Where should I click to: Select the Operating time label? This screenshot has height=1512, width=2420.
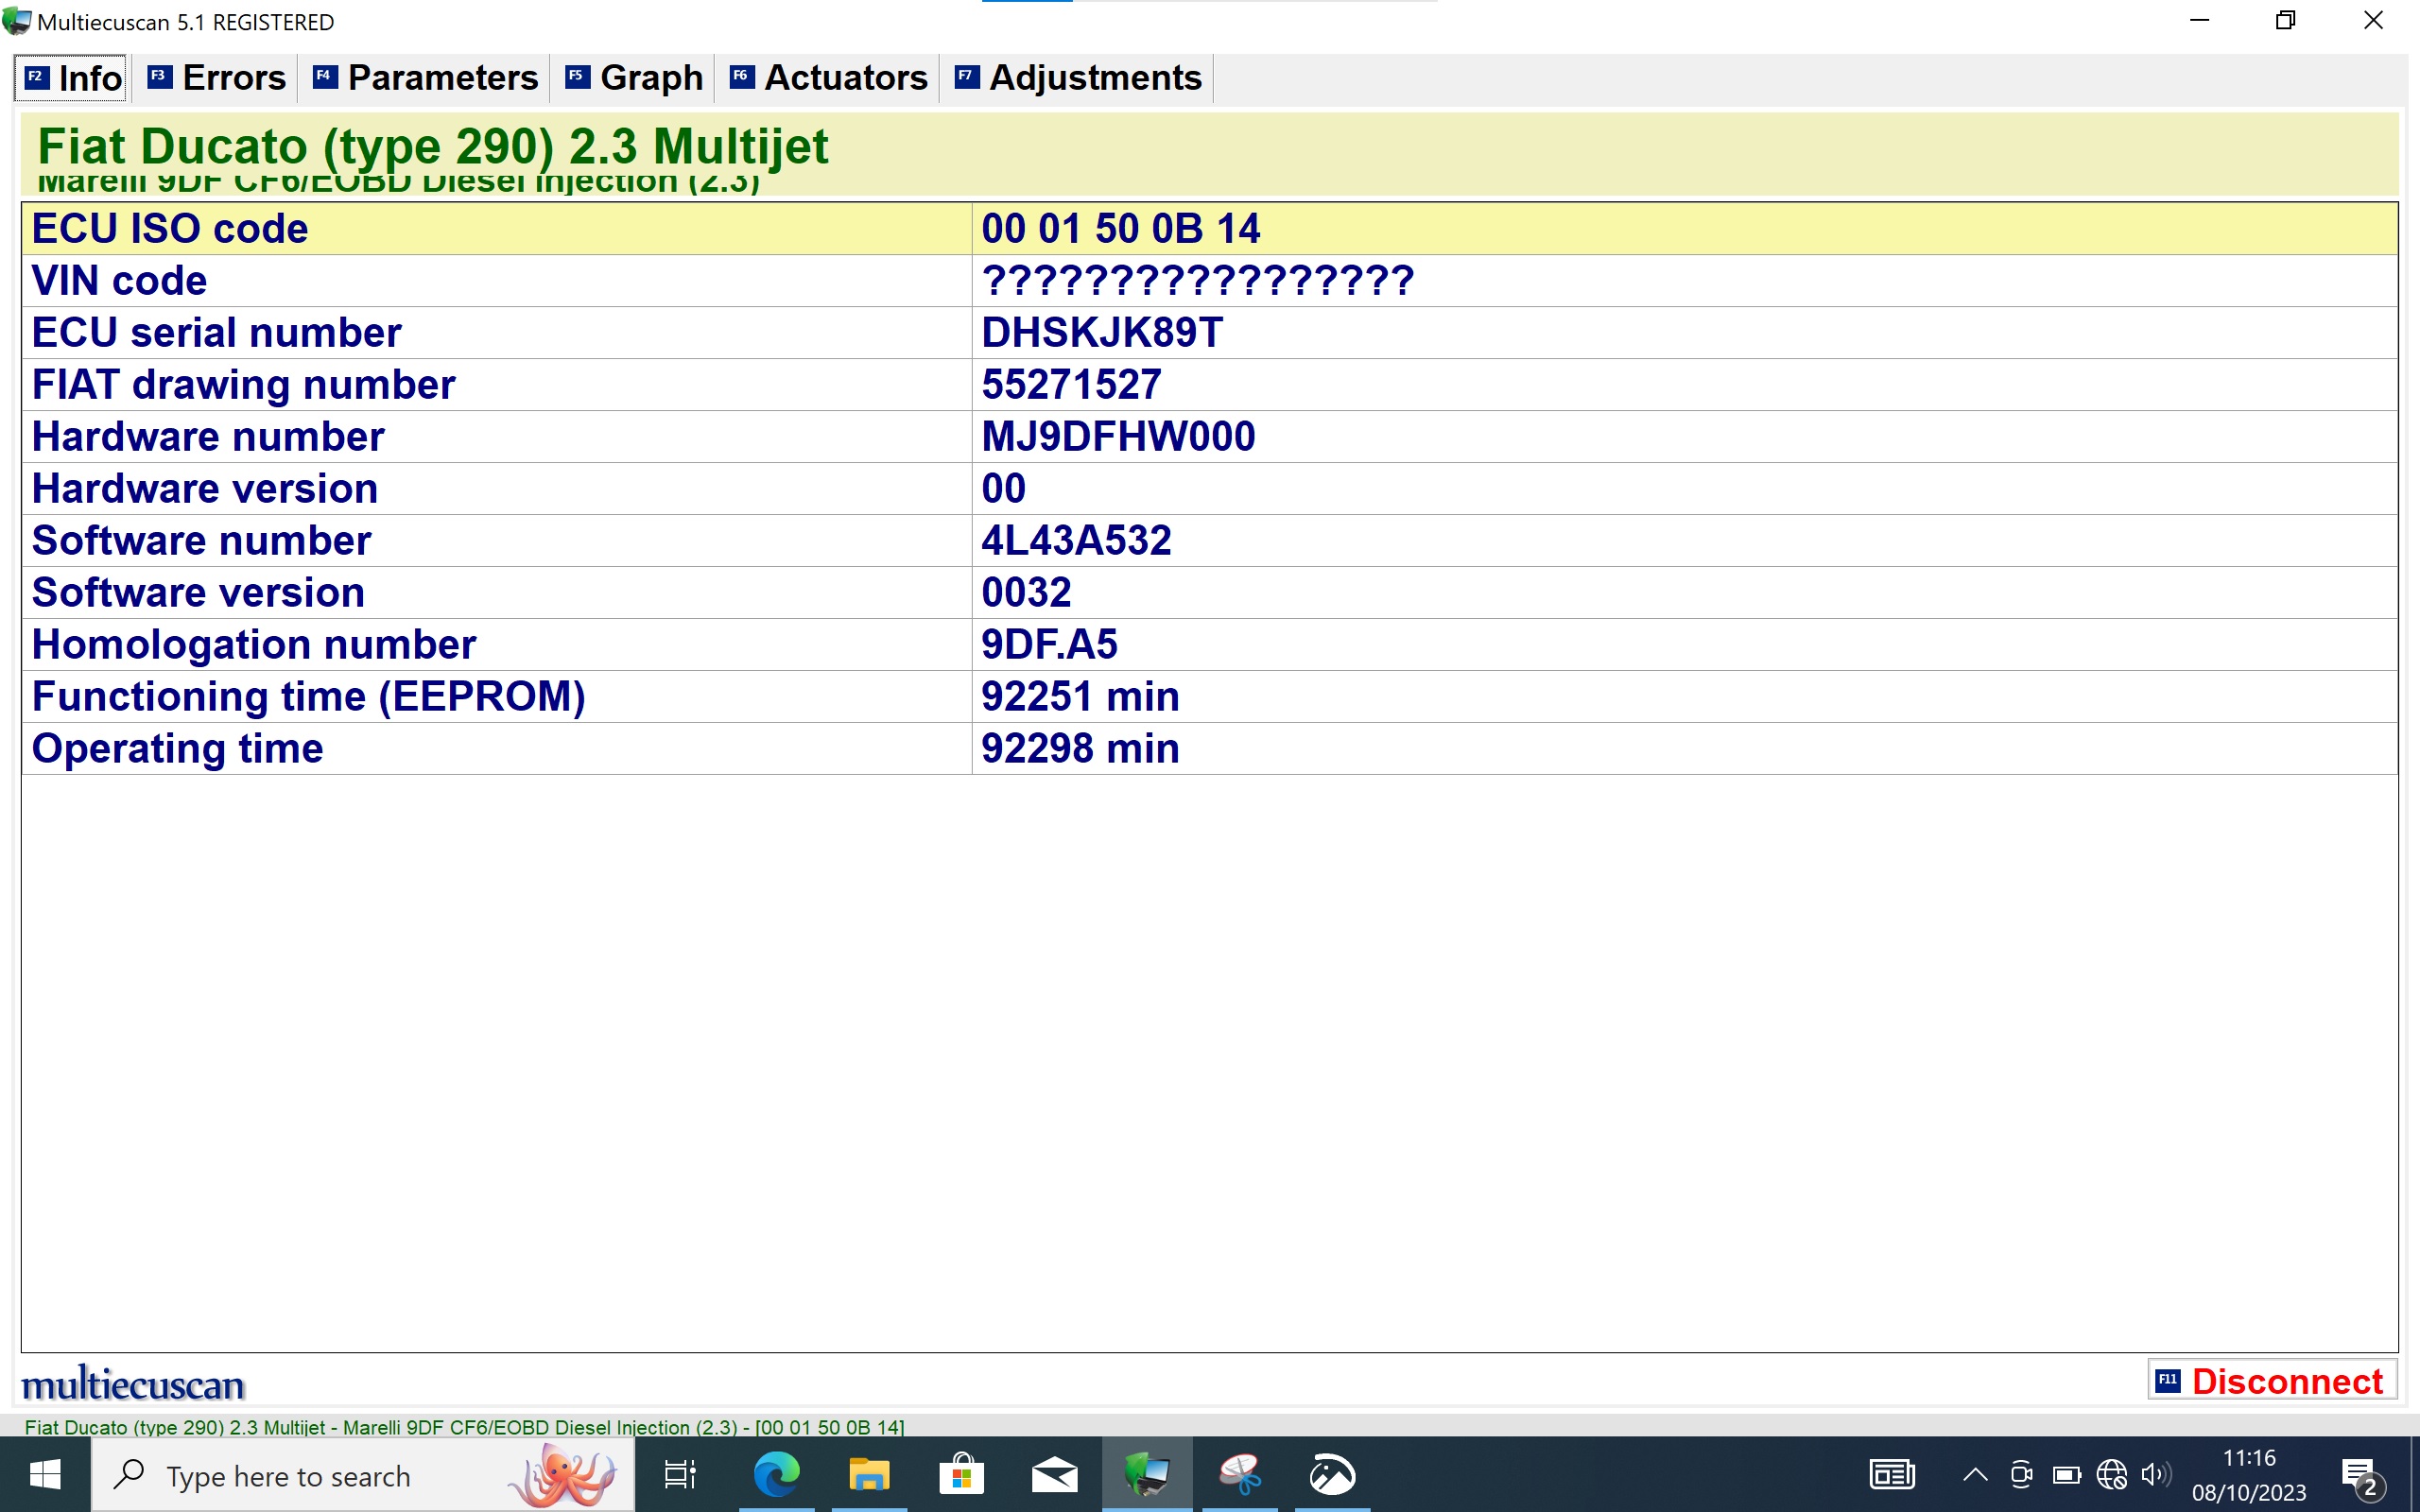click(178, 749)
